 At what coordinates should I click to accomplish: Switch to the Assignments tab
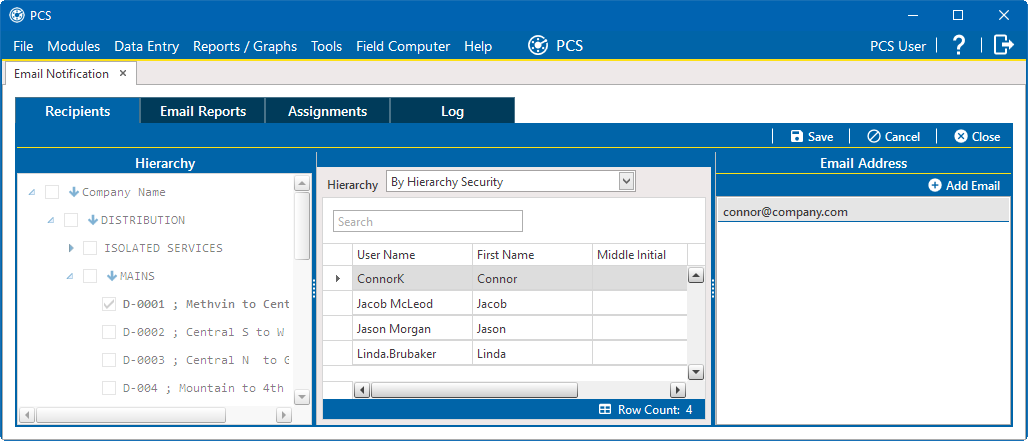coord(328,111)
